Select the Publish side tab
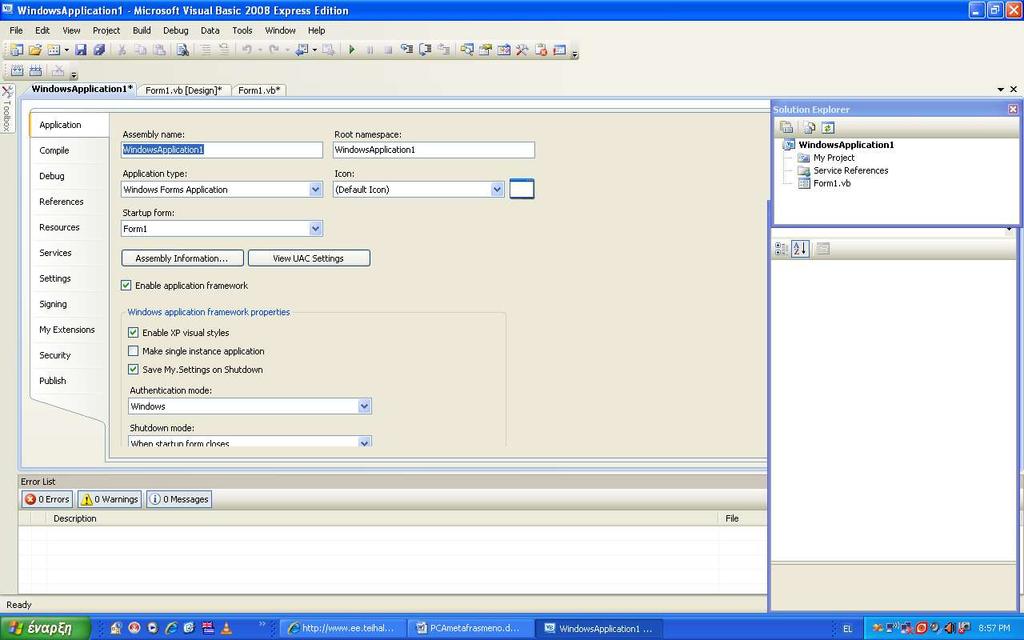Viewport: 1024px width, 640px height. [x=53, y=381]
